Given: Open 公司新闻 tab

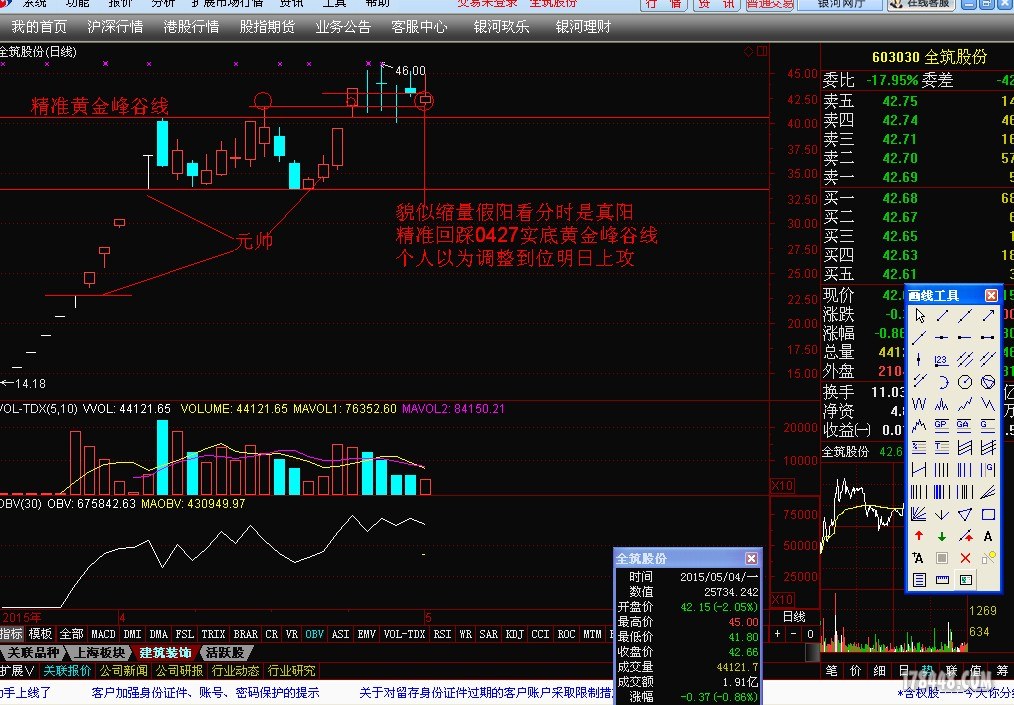Looking at the screenshot, I should tap(124, 671).
